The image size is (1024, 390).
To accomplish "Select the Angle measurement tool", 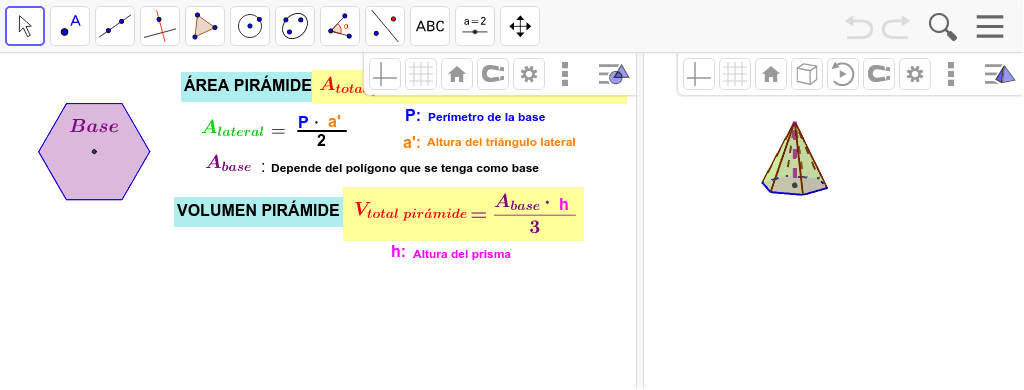I will coord(340,26).
